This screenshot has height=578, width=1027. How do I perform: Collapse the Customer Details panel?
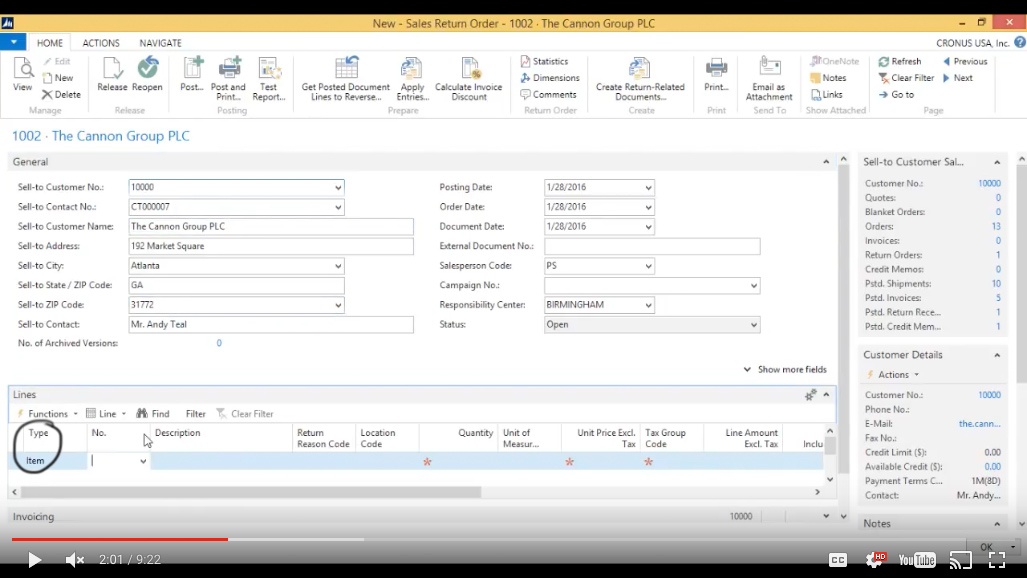tap(997, 355)
